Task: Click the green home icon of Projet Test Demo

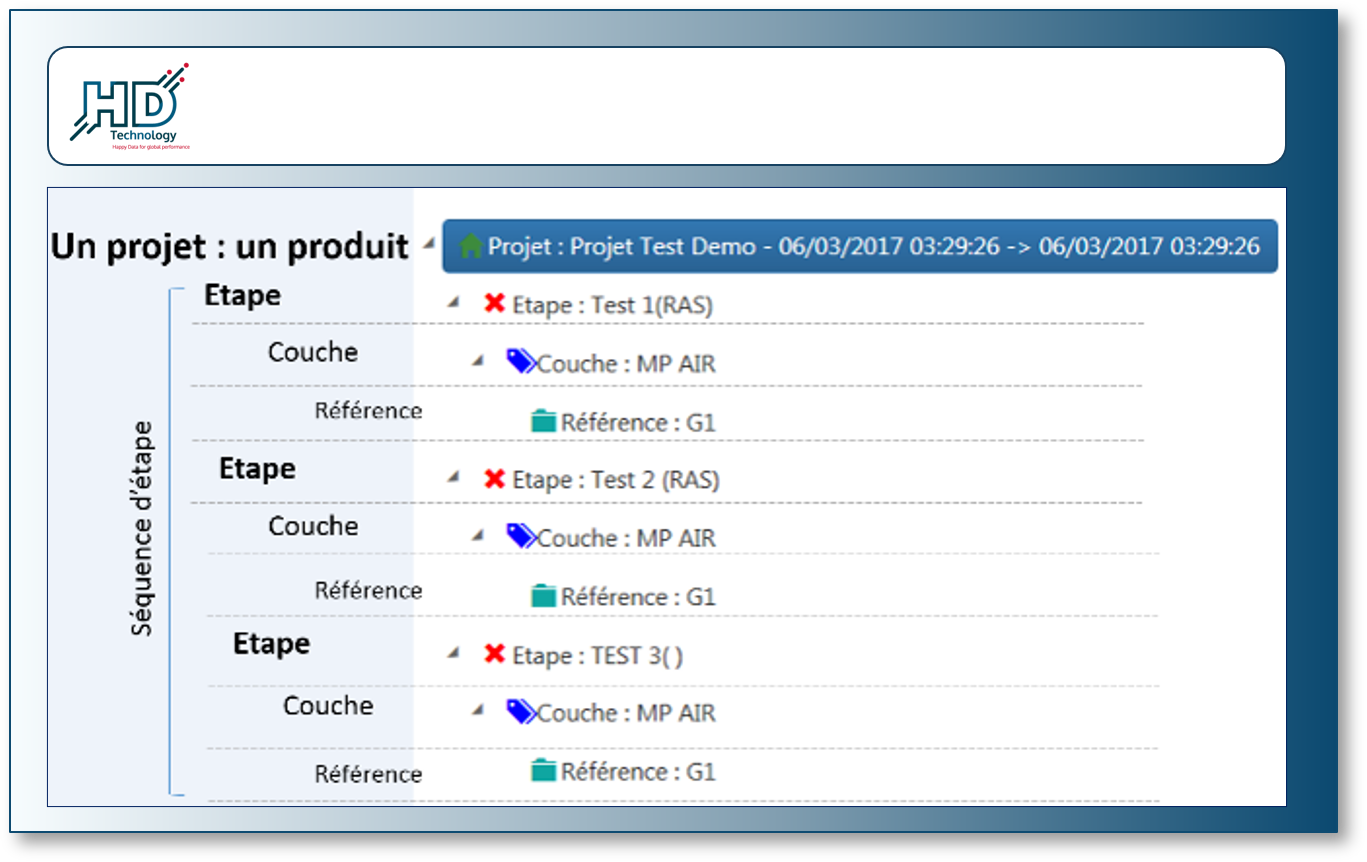Action: pos(471,246)
